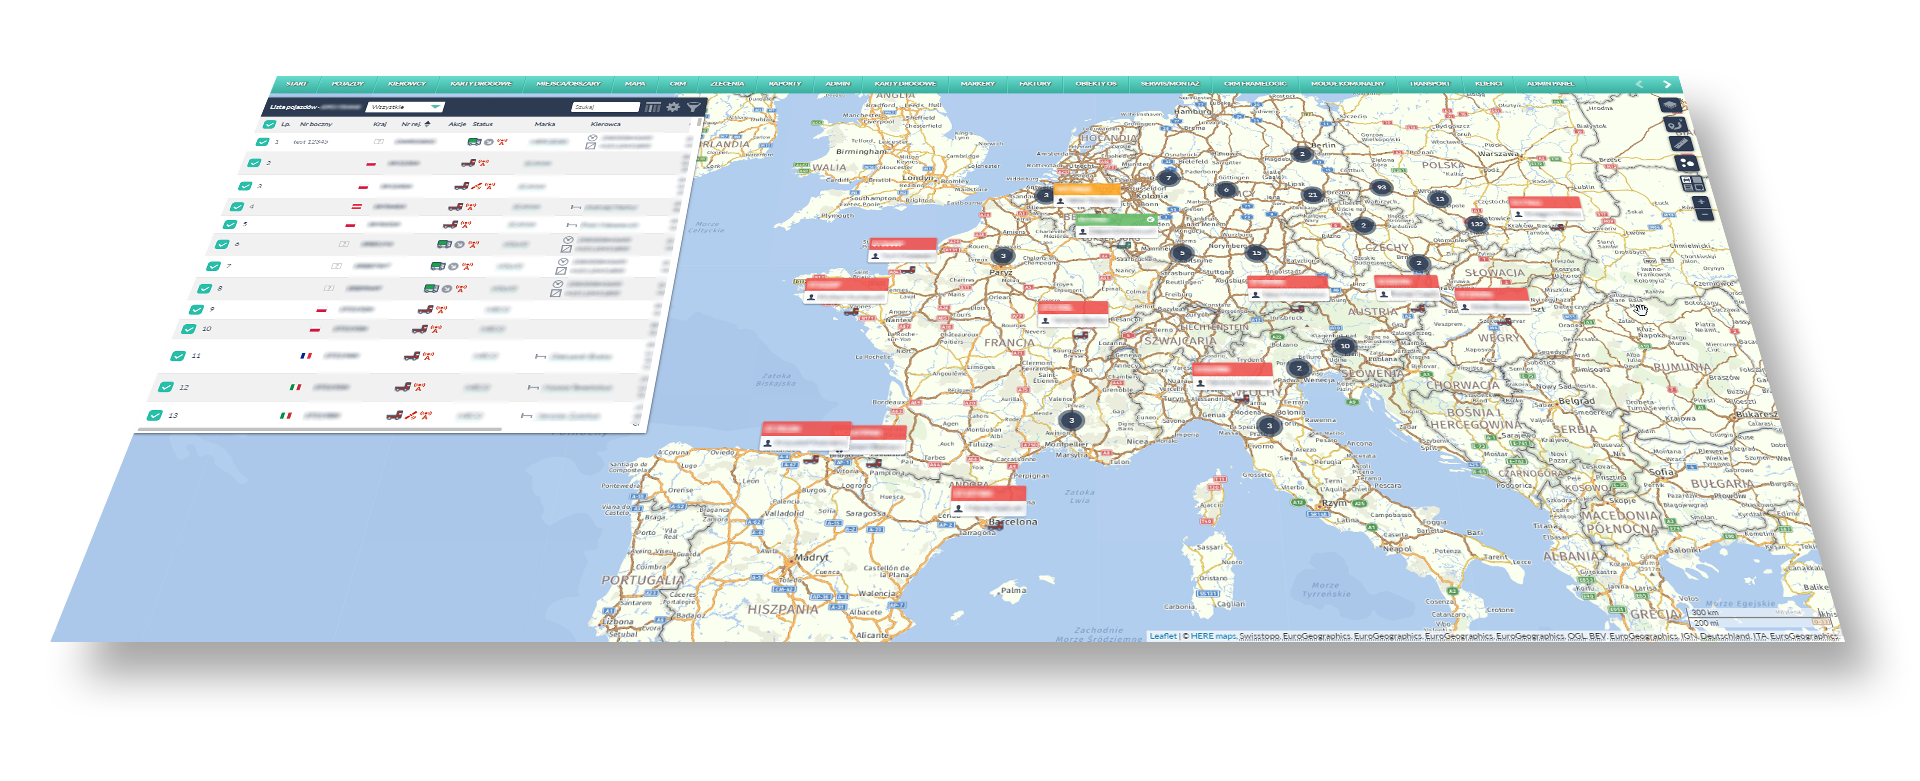Image resolution: width=1920 pixels, height=781 pixels.
Task: Open the ADMIN PANEL menu tab
Action: click(x=1550, y=84)
